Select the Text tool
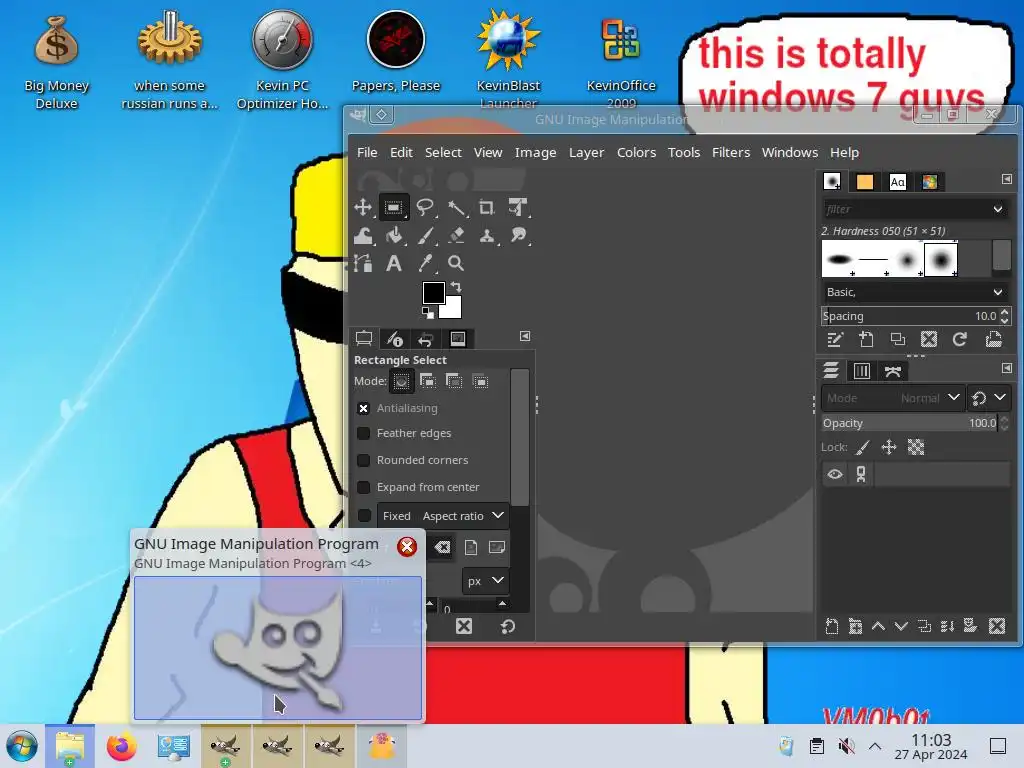 coord(394,263)
